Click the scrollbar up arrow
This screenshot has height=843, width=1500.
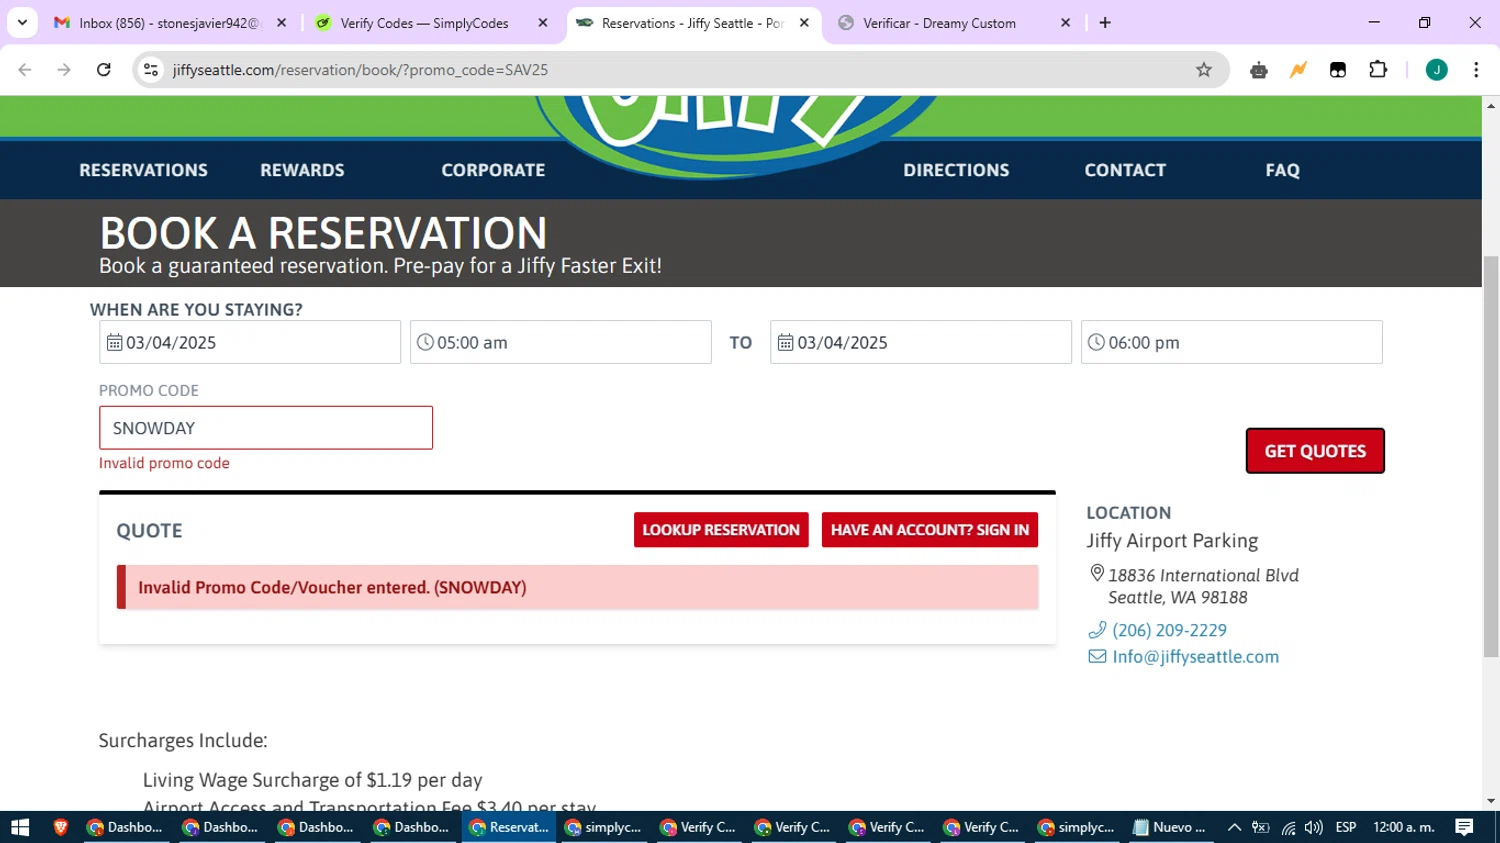tap(1491, 104)
